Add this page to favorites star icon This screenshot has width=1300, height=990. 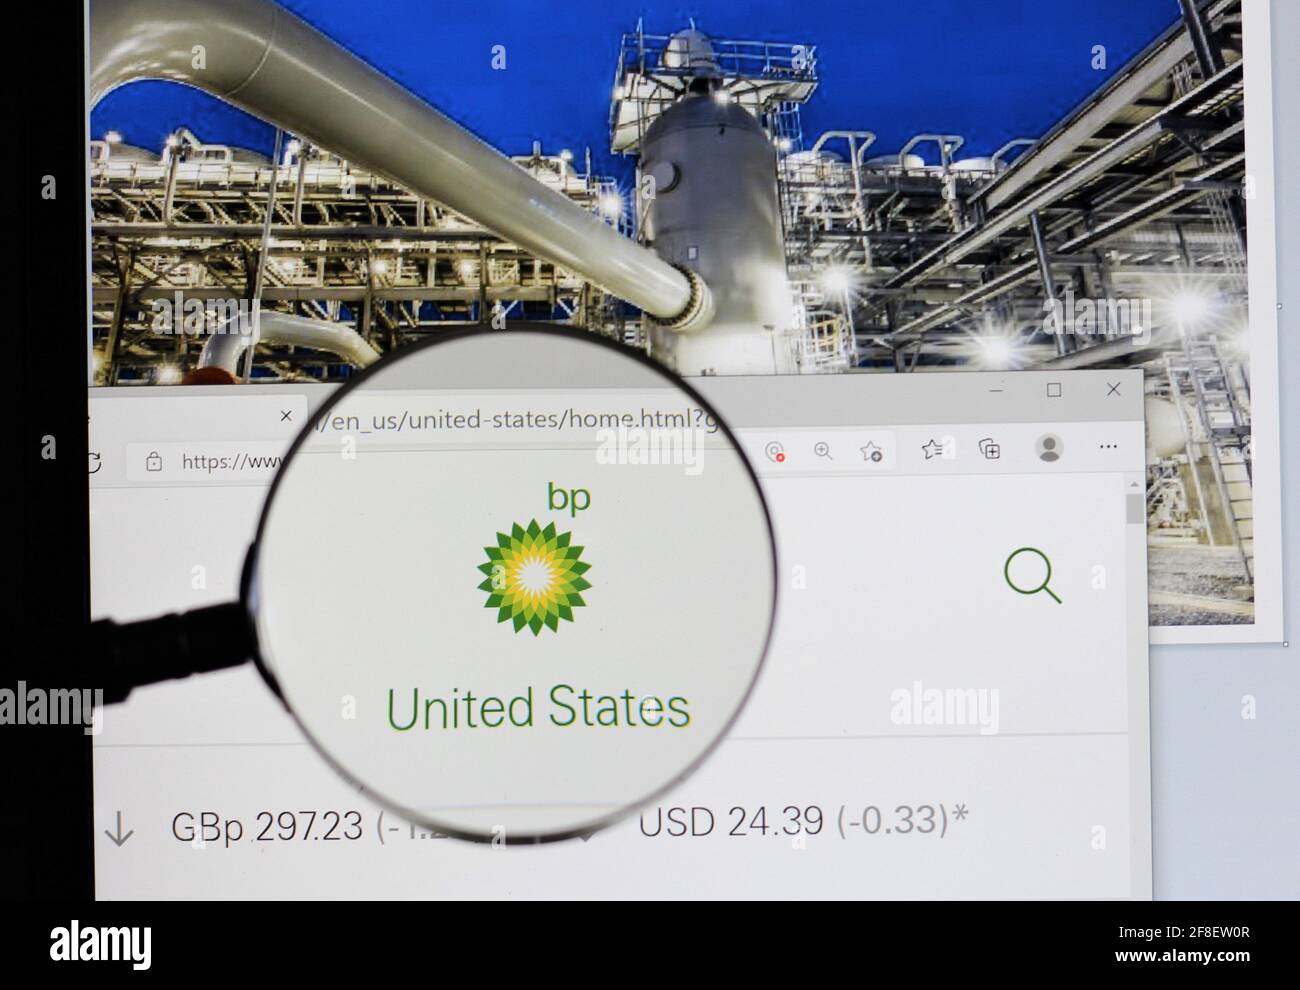click(x=871, y=452)
